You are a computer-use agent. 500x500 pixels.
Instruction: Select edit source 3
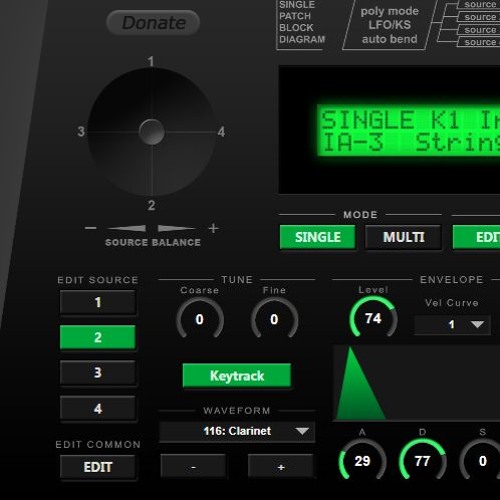98,372
